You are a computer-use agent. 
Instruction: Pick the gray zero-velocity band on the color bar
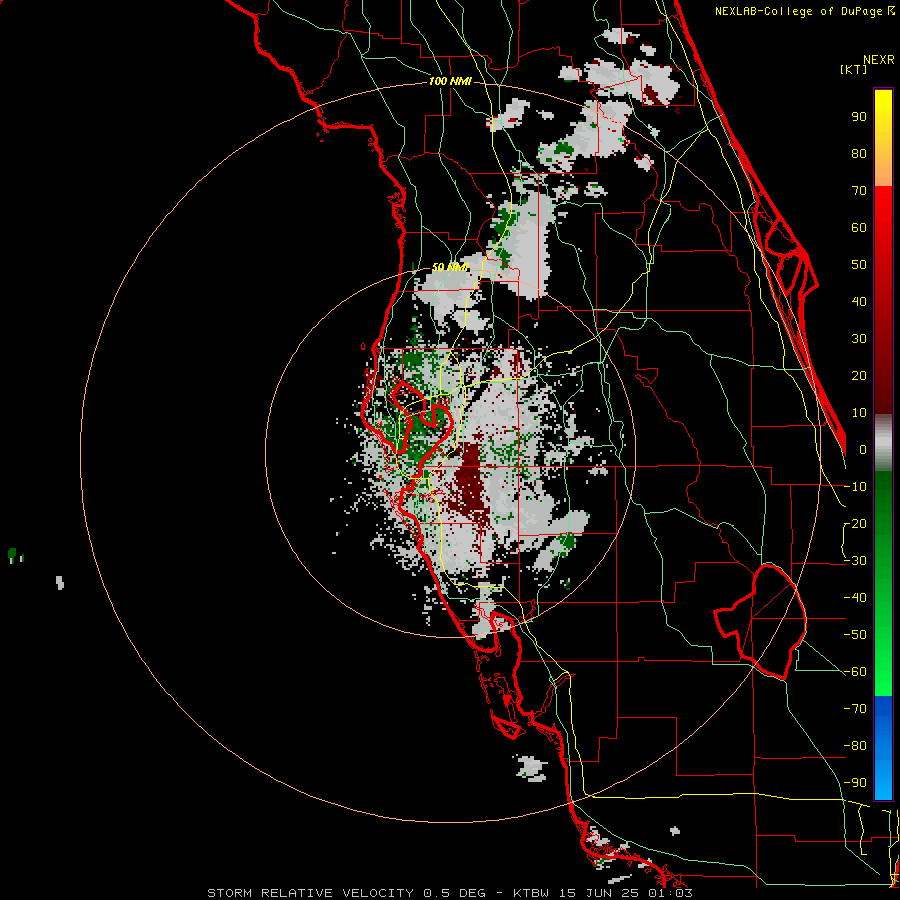coord(883,443)
